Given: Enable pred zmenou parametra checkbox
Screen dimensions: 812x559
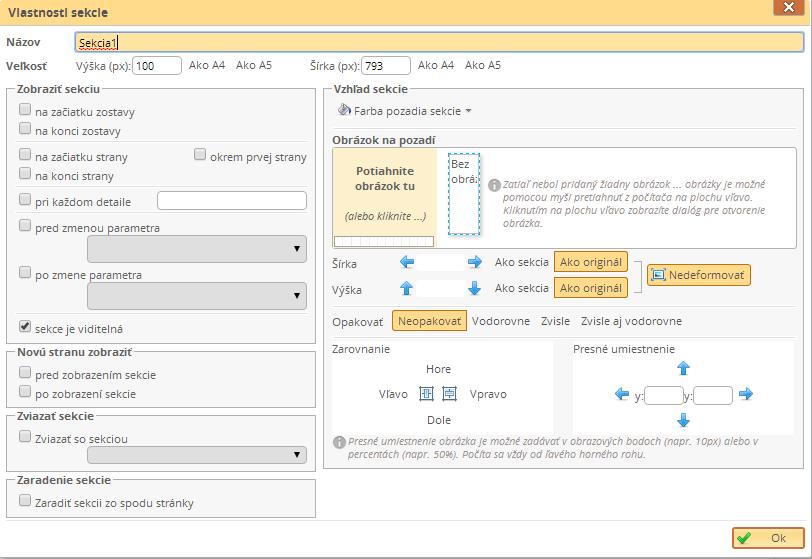Looking at the screenshot, I should [25, 225].
